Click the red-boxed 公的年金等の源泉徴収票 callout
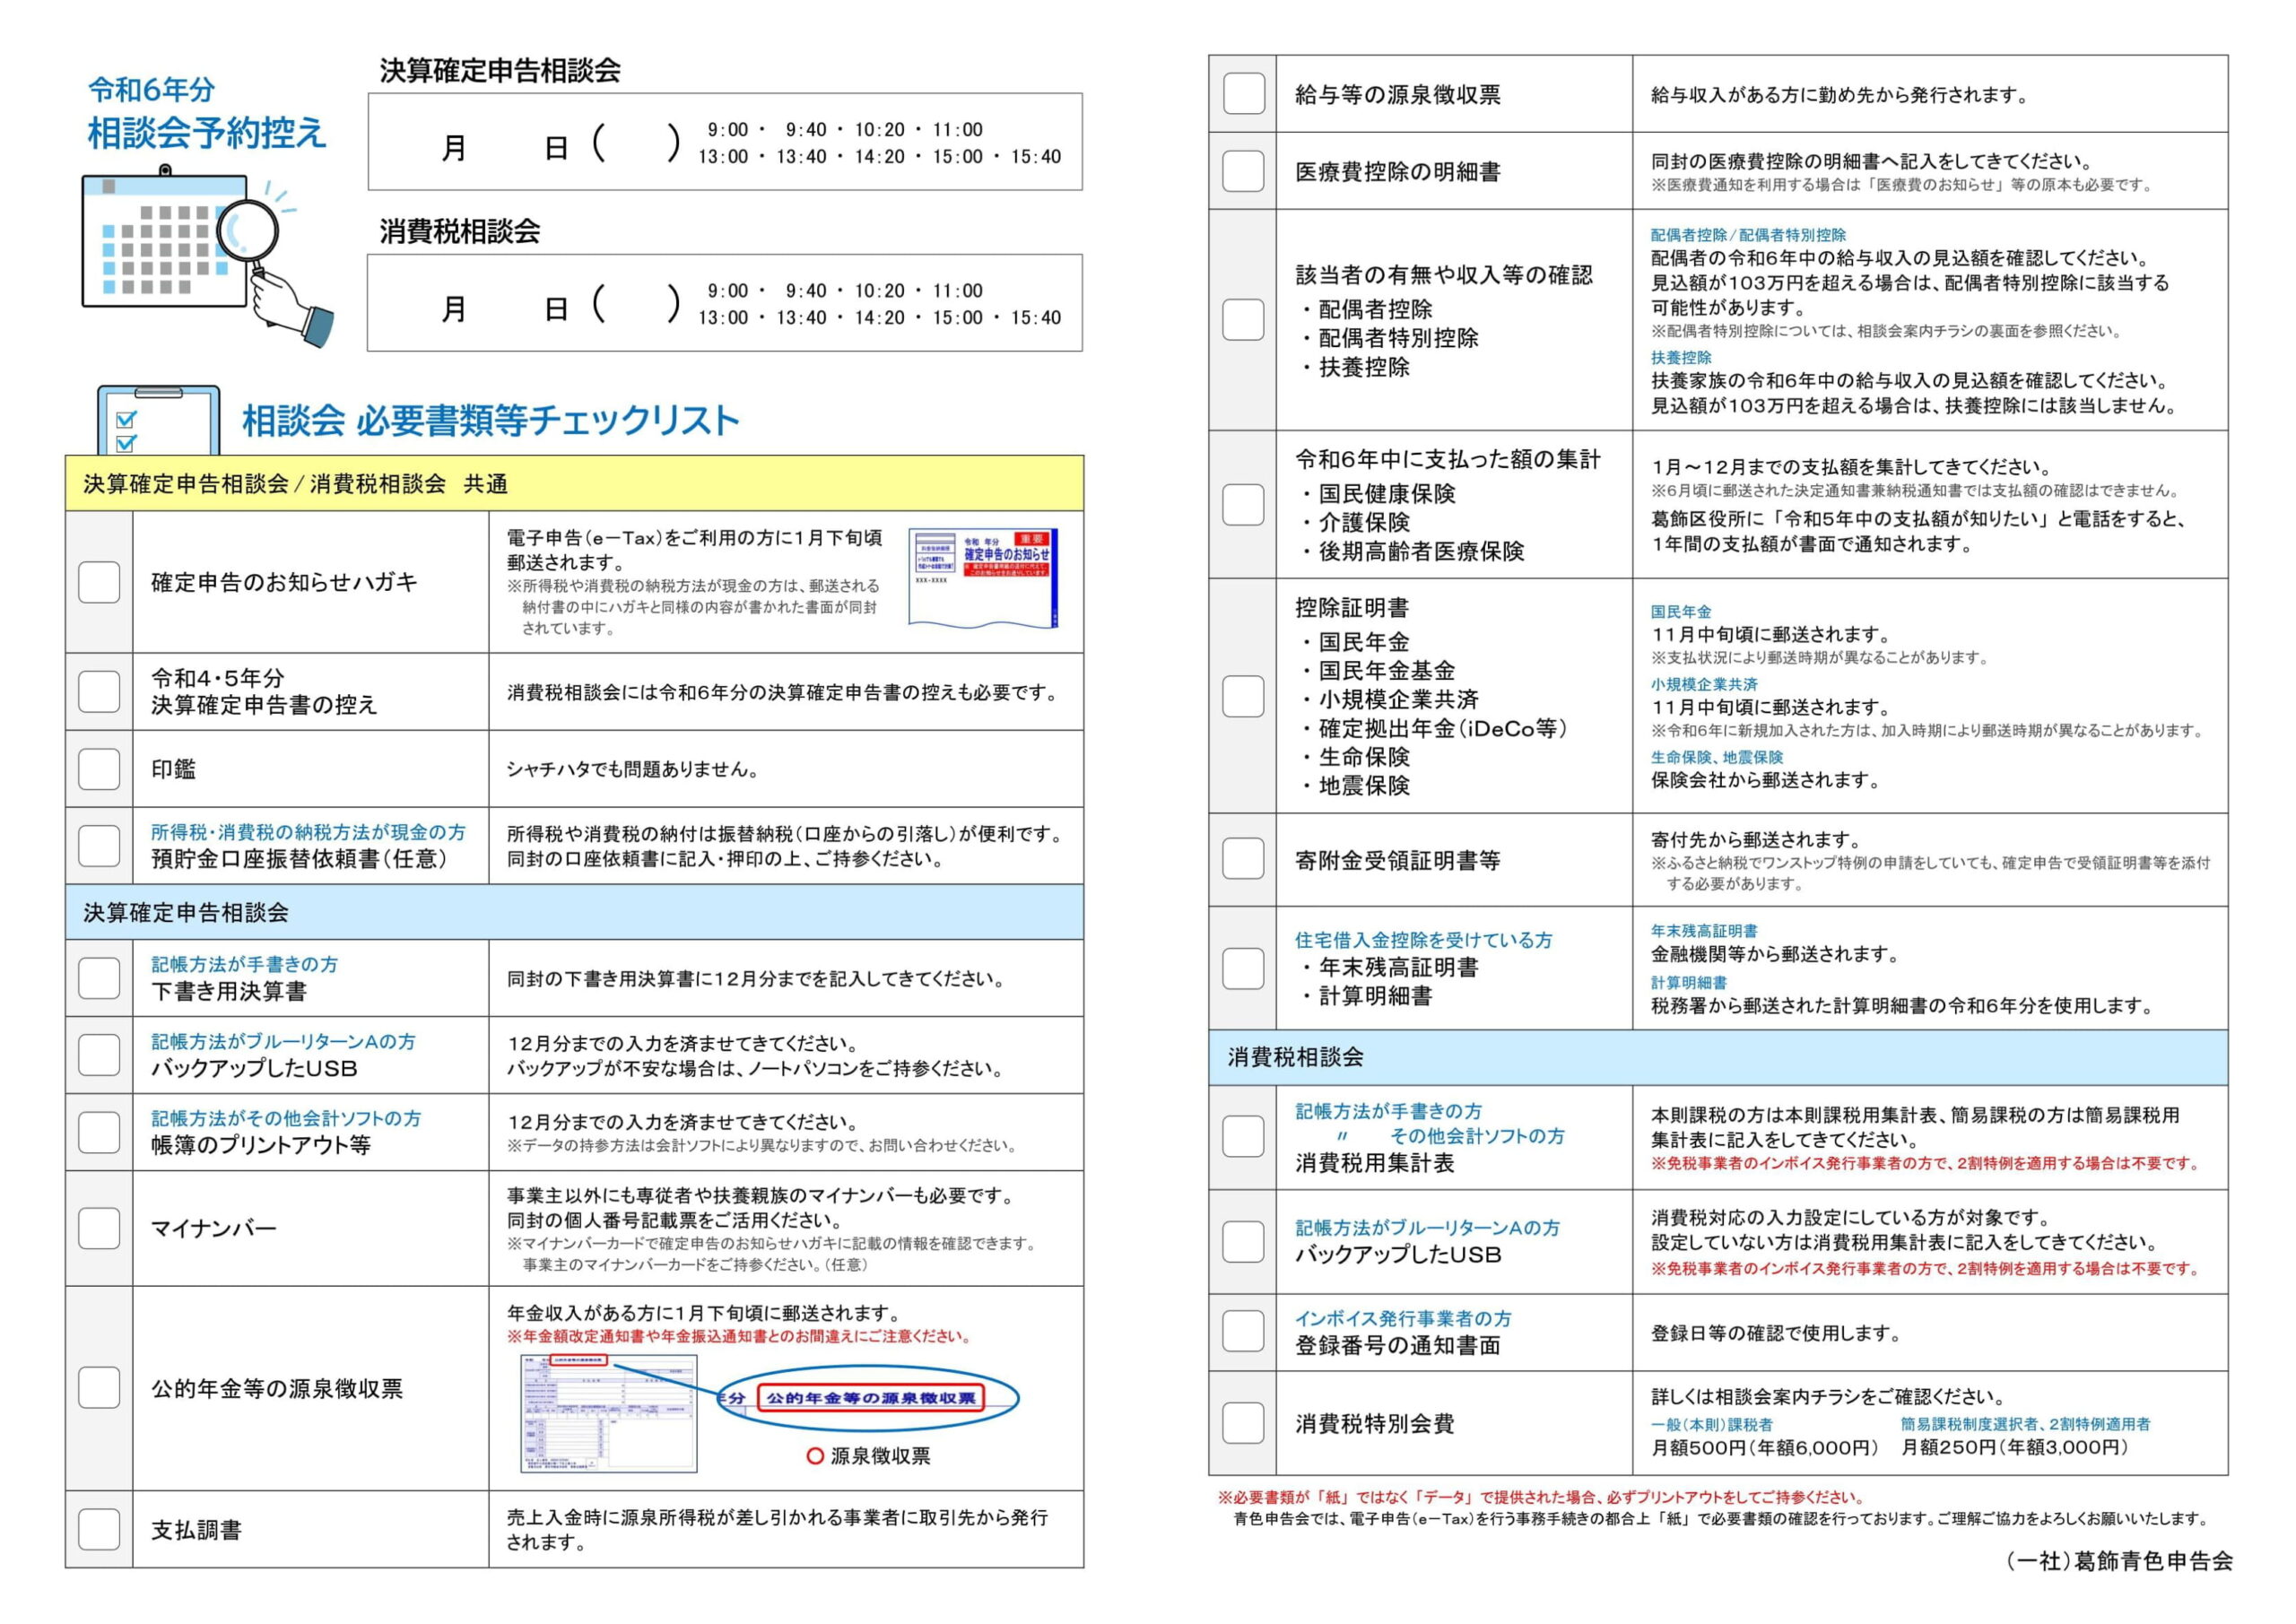 [x=870, y=1398]
